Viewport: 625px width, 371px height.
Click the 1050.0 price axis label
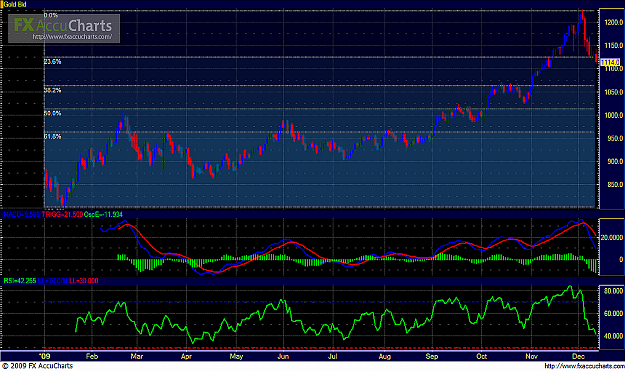pyautogui.click(x=613, y=92)
